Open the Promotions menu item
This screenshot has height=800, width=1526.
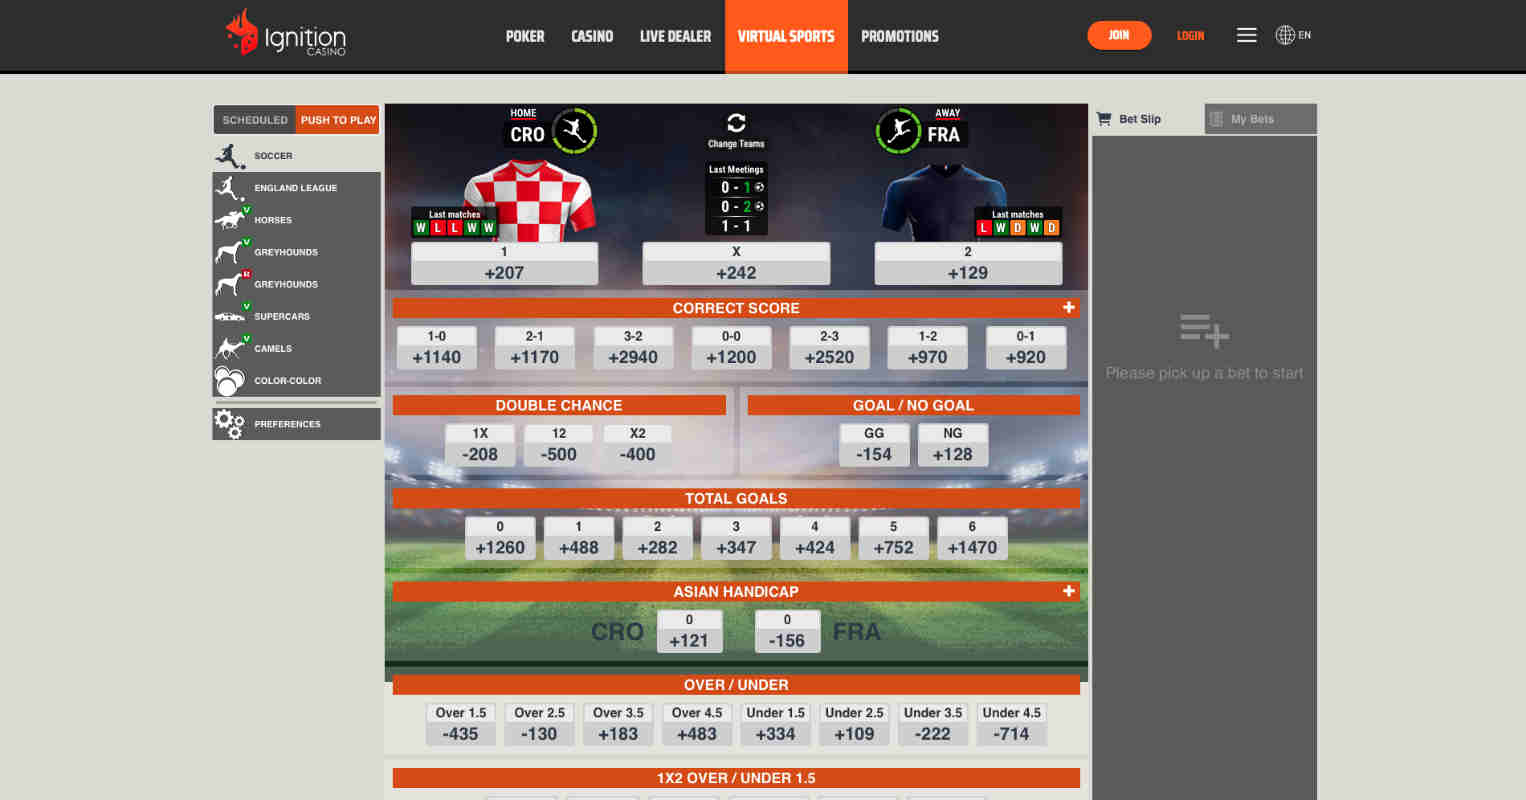[x=900, y=36]
